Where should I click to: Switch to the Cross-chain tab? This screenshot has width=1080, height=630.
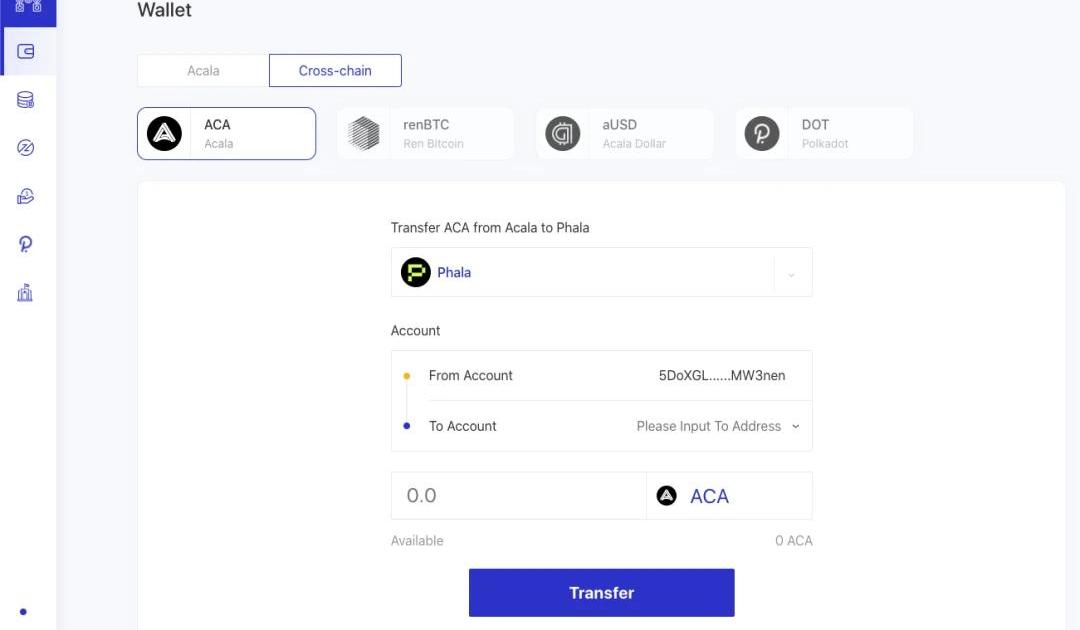[x=335, y=70]
